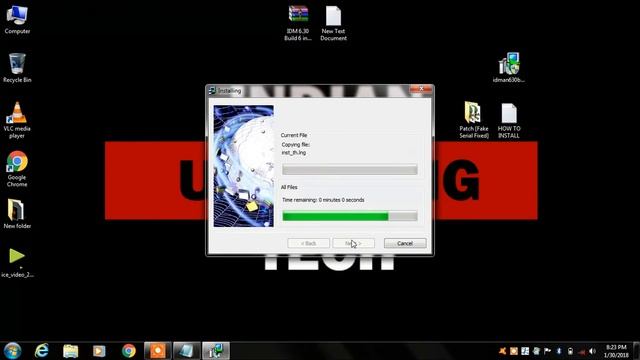Open File Explorer from the taskbar
The height and width of the screenshot is (360, 640).
[x=71, y=351]
